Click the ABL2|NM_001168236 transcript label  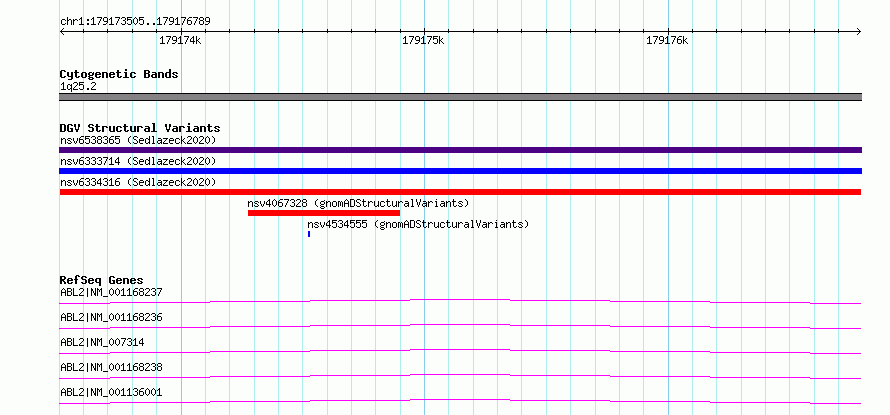111,317
